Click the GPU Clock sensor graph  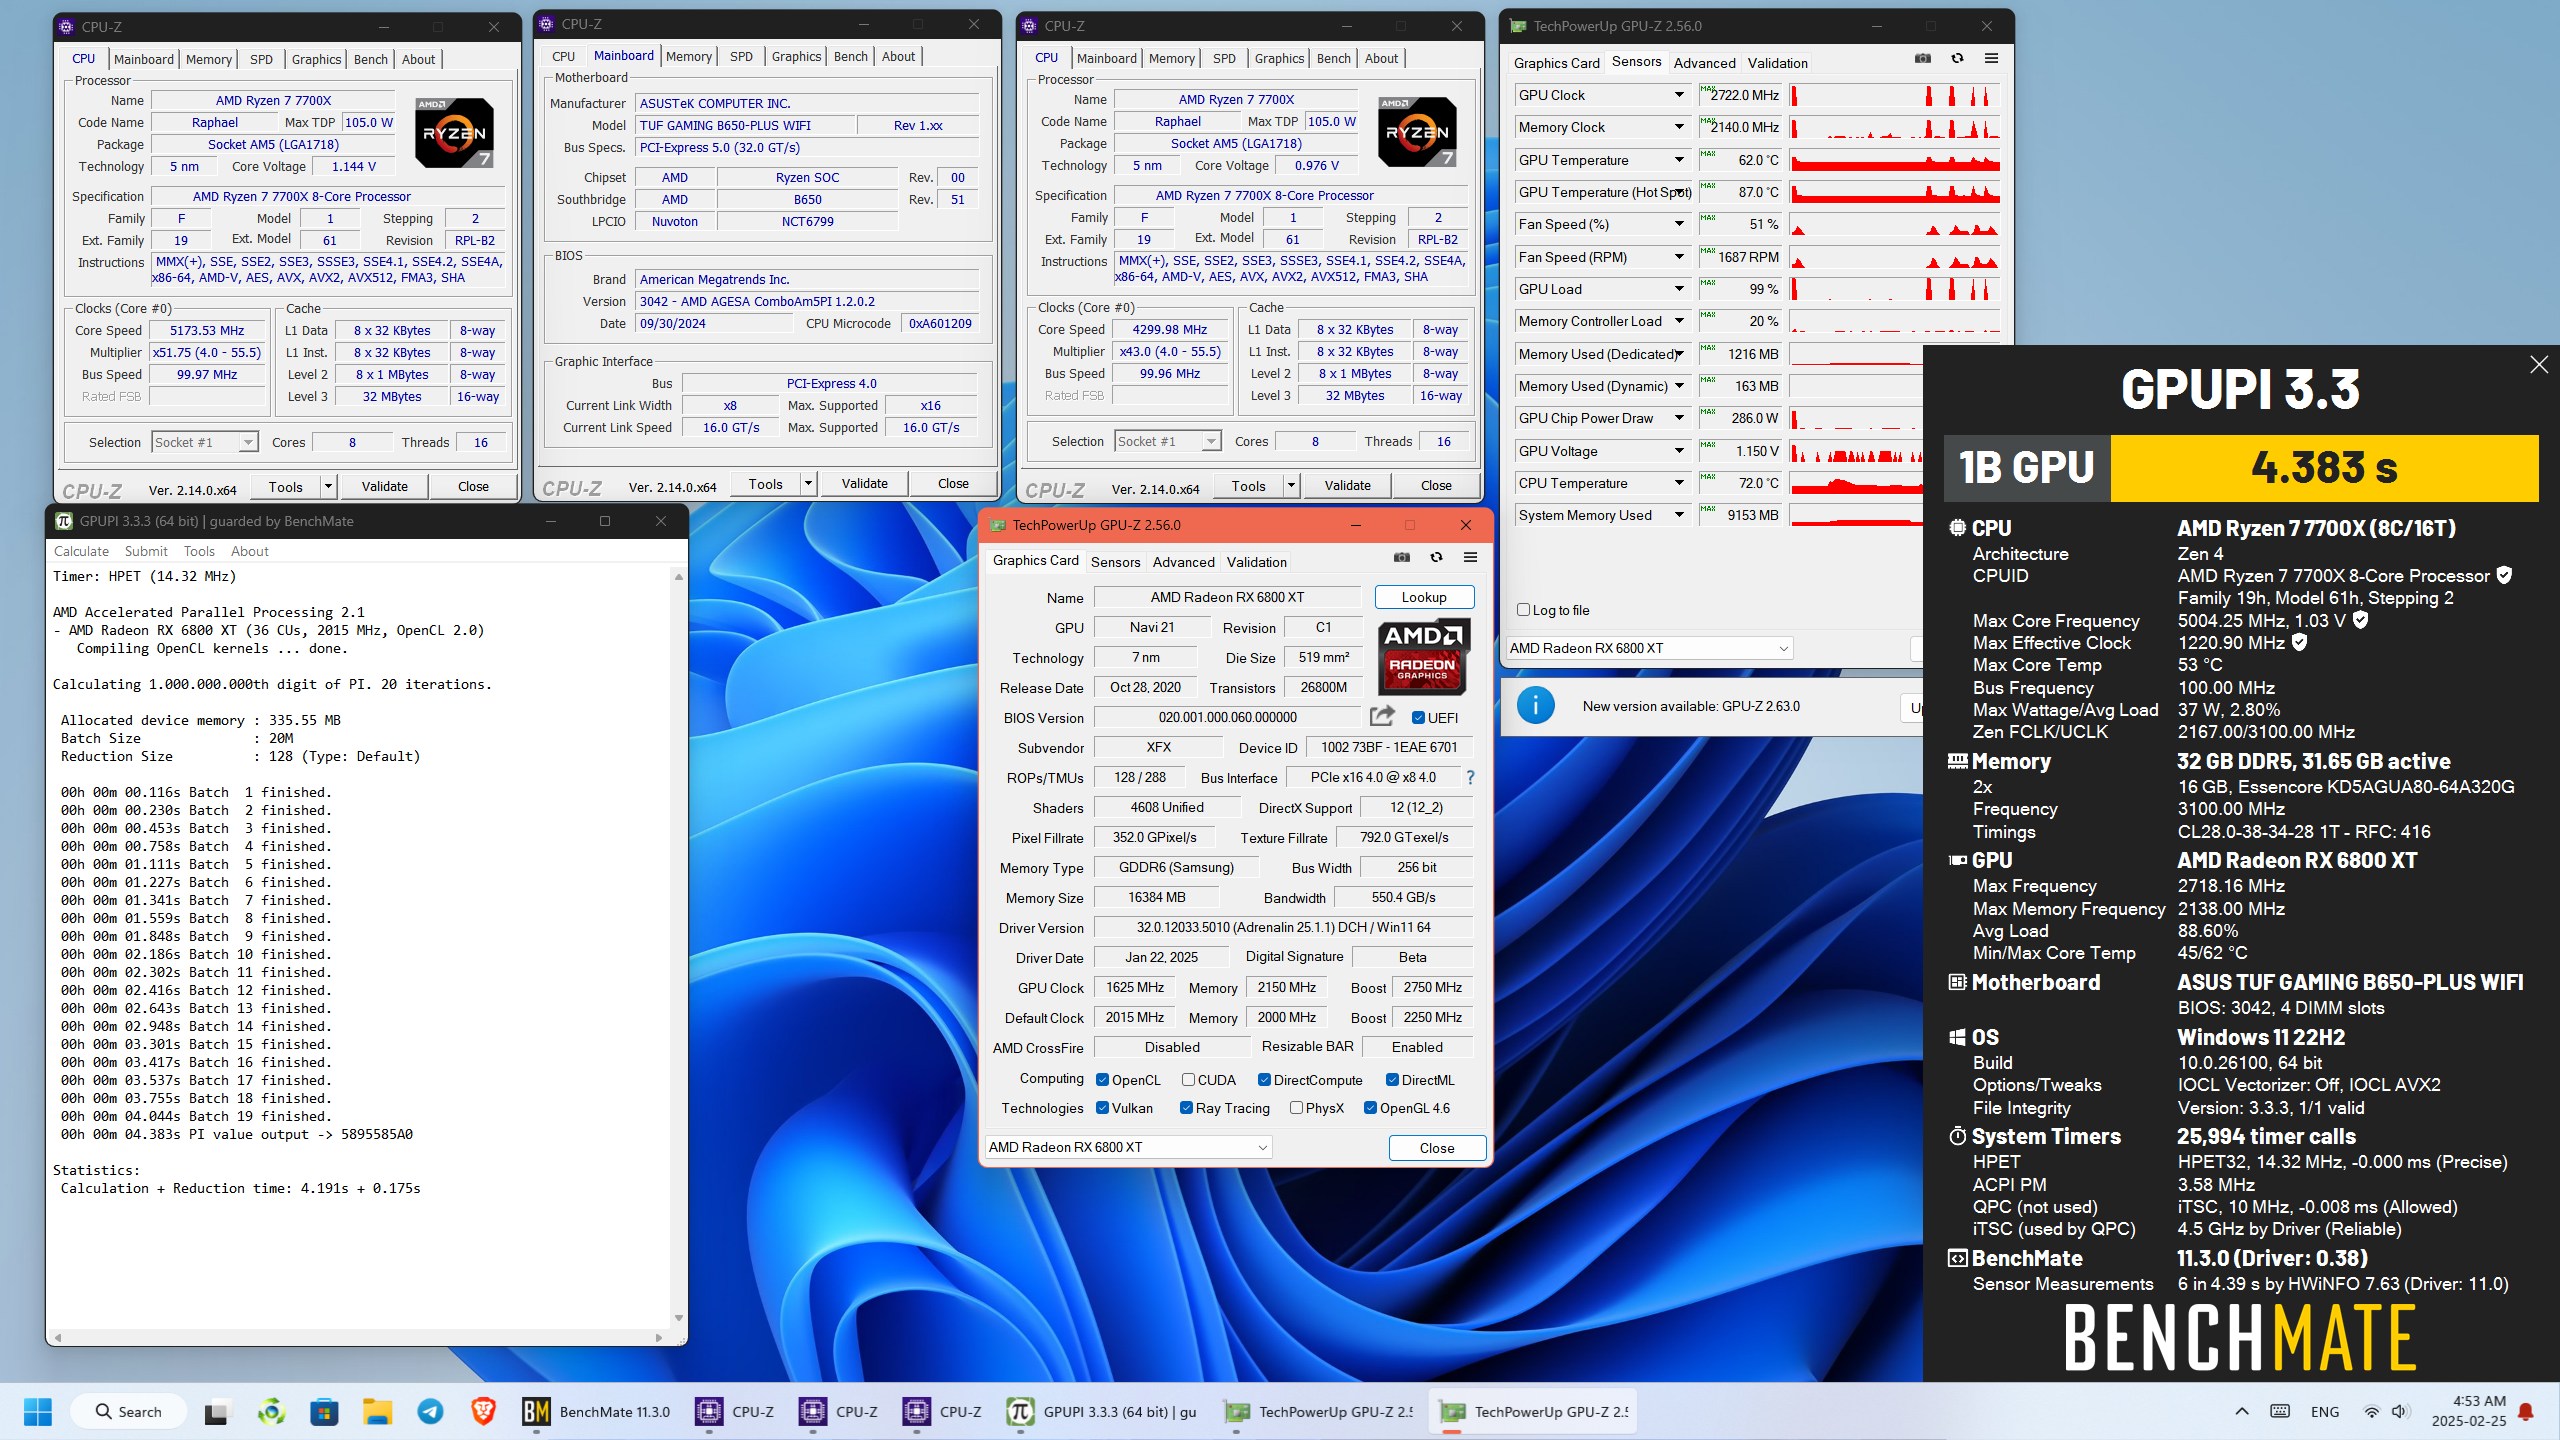(x=1895, y=95)
